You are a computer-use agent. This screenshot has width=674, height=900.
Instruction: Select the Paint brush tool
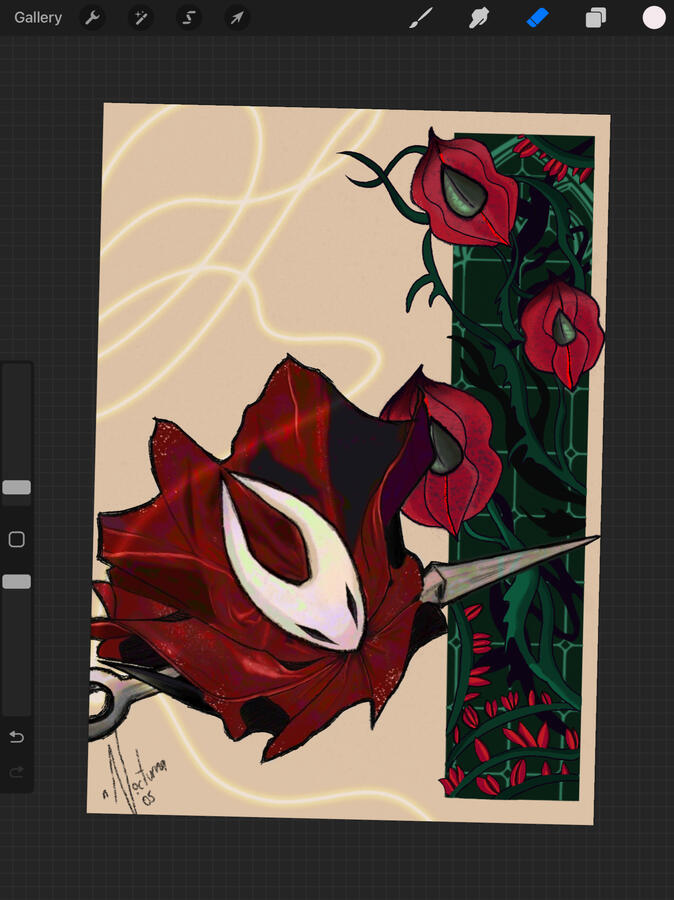pos(422,18)
